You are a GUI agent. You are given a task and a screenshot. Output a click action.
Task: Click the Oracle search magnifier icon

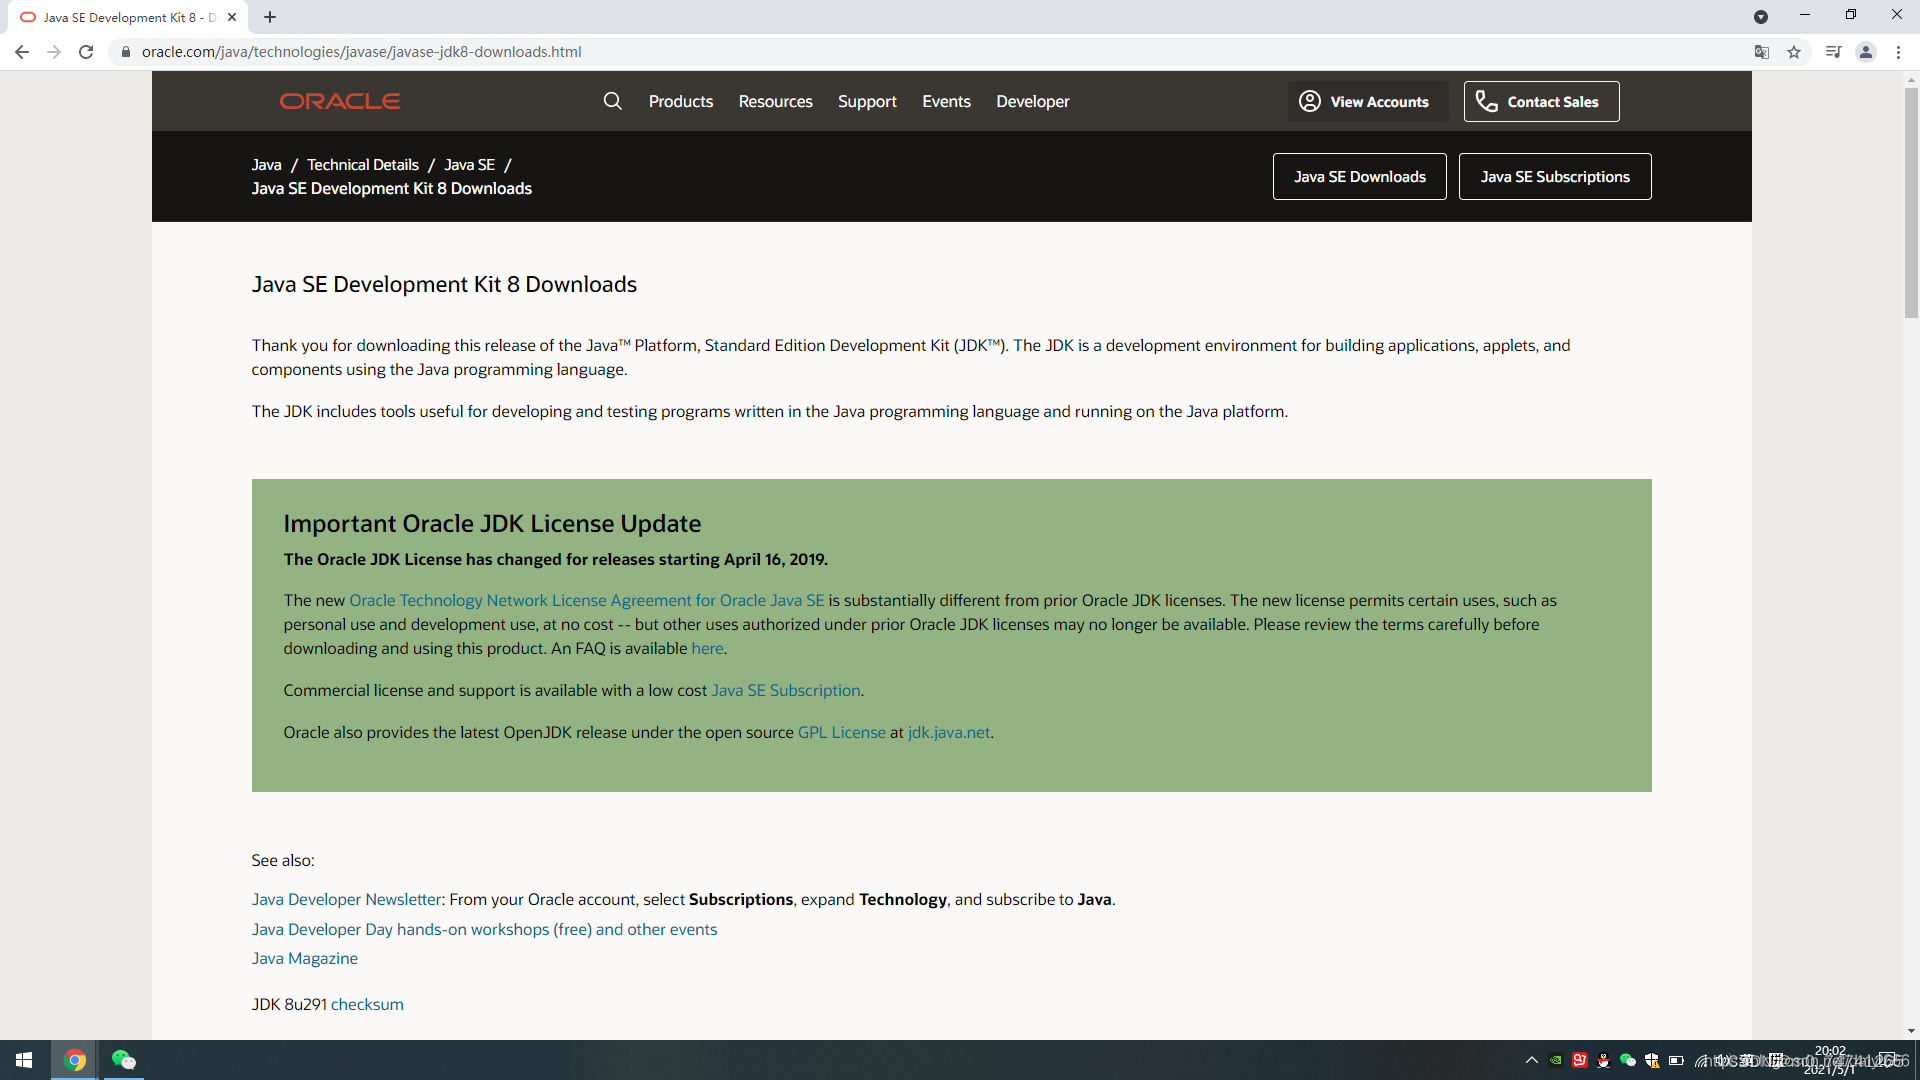click(x=612, y=101)
